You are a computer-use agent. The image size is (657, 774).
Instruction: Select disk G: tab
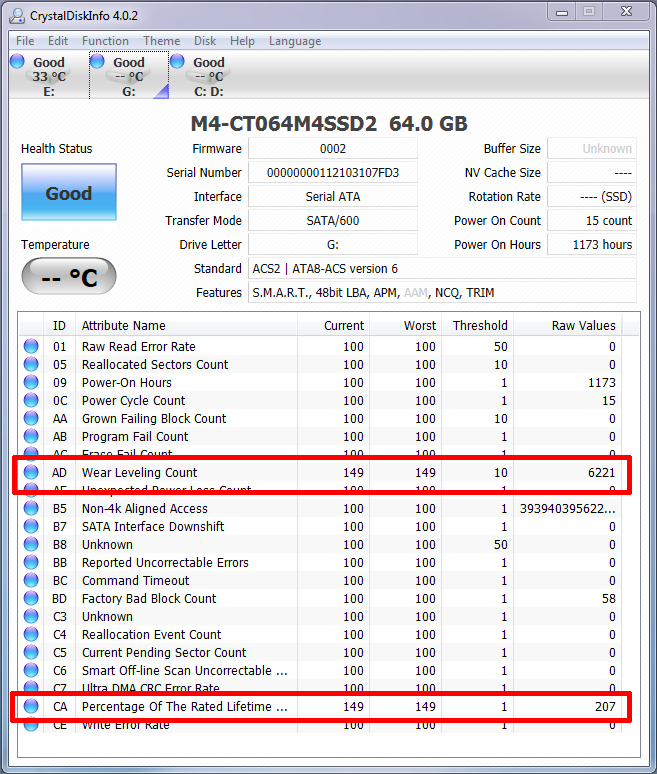[129, 76]
